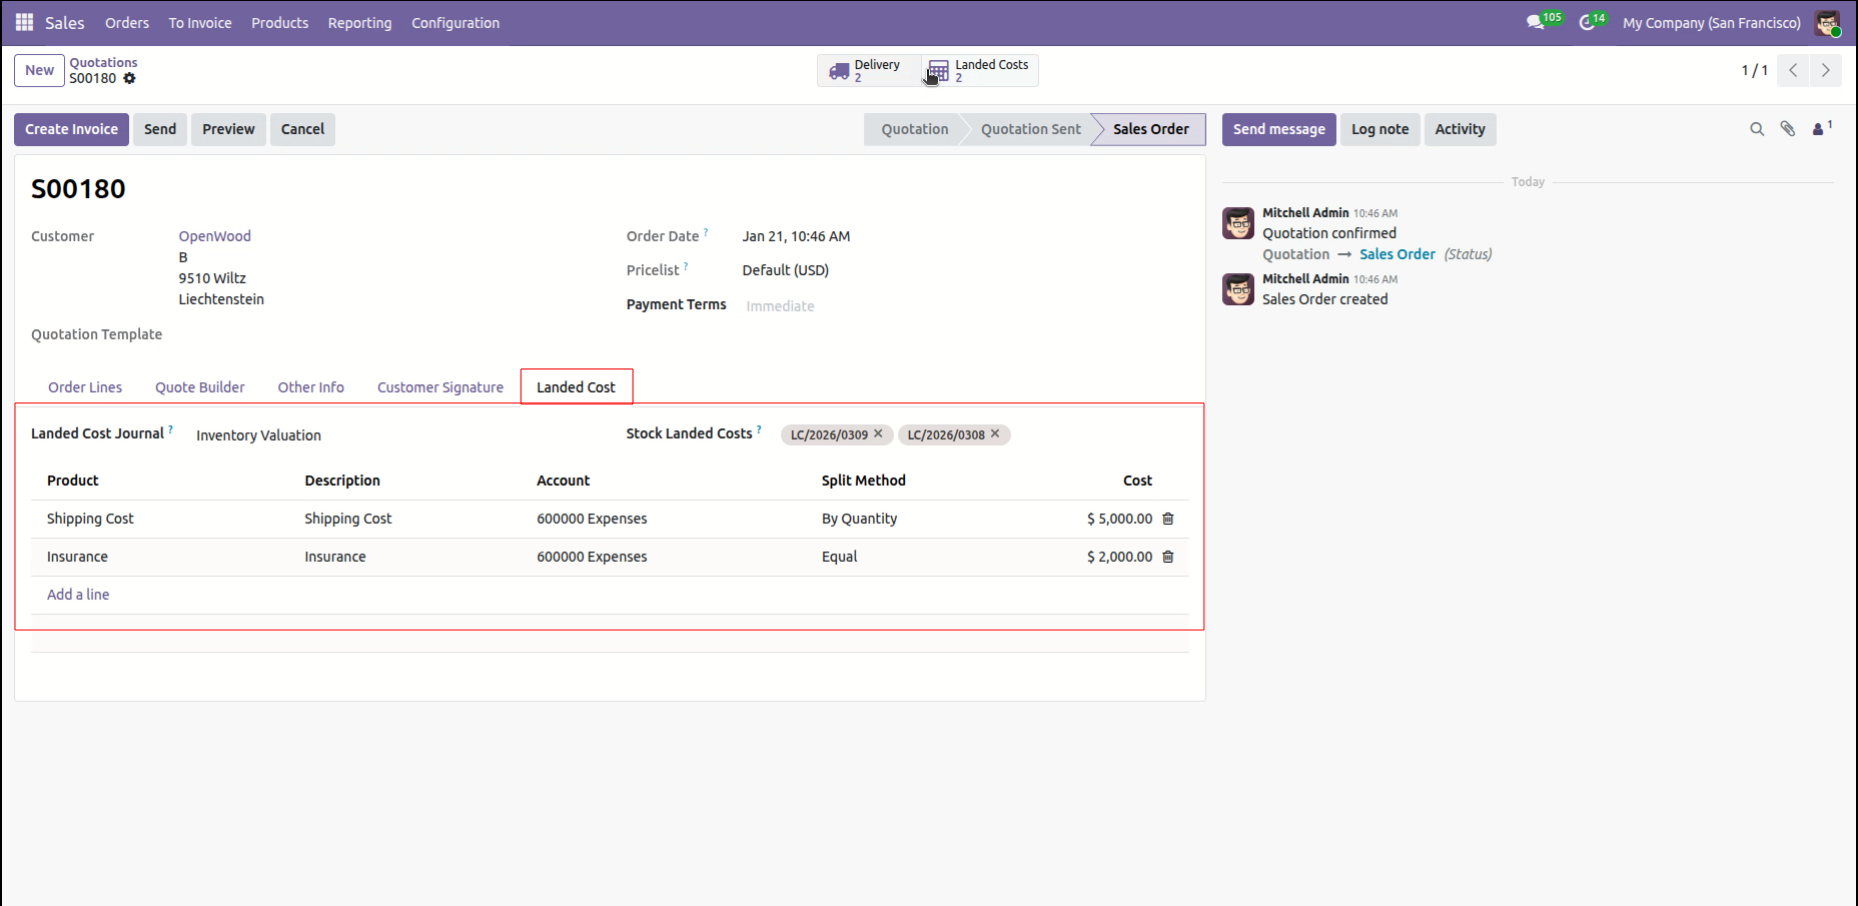This screenshot has height=906, width=1858.
Task: Open the activities clock icon
Action: point(1587,22)
